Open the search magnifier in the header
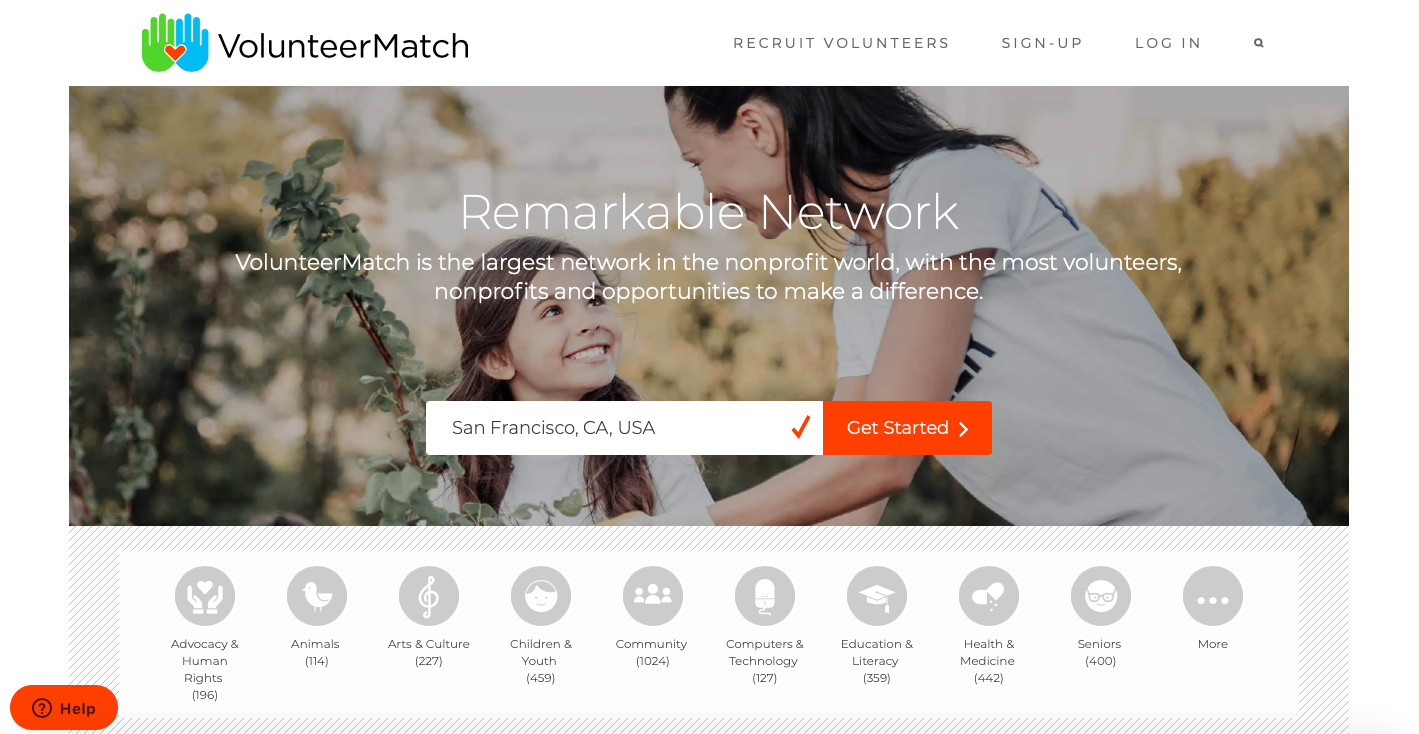The image size is (1419, 734). coord(1259,43)
